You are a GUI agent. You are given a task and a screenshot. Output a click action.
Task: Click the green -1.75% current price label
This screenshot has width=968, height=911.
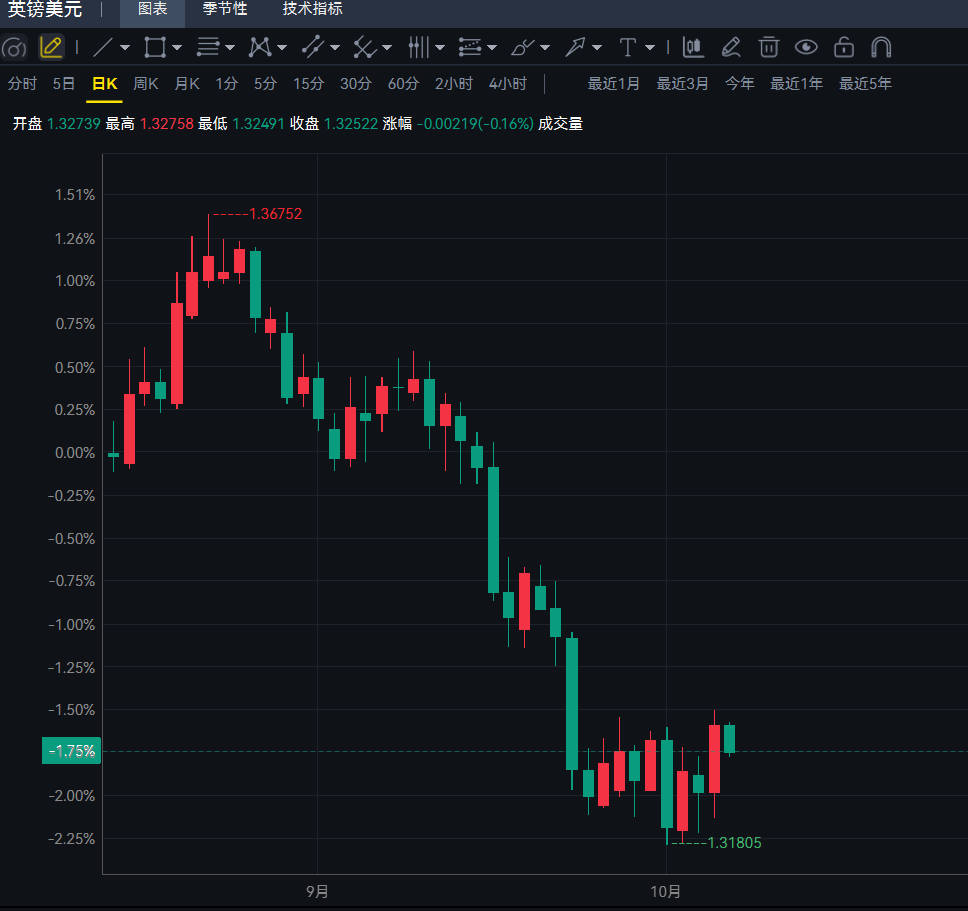[x=71, y=751]
